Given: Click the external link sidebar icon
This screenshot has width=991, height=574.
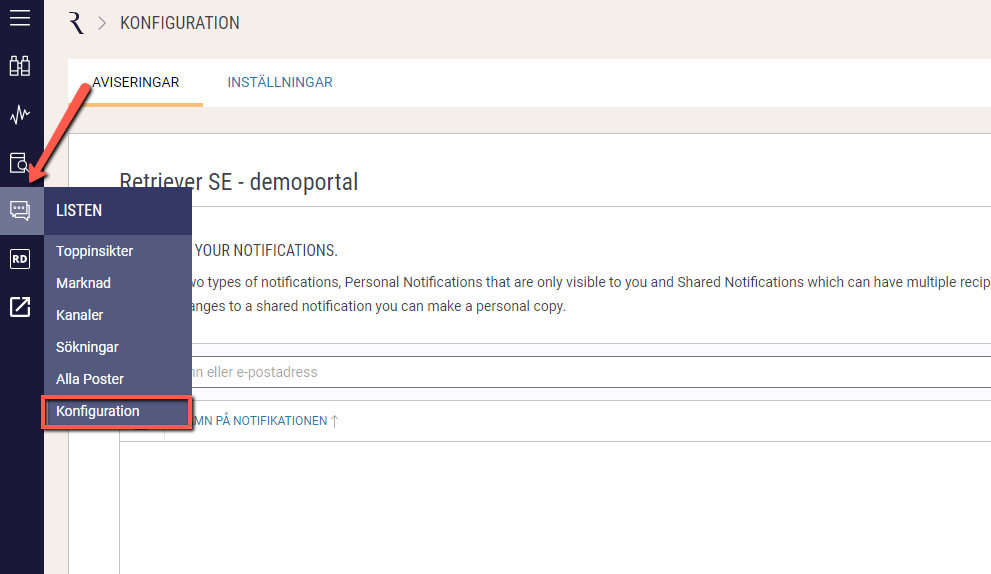Looking at the screenshot, I should click(20, 307).
